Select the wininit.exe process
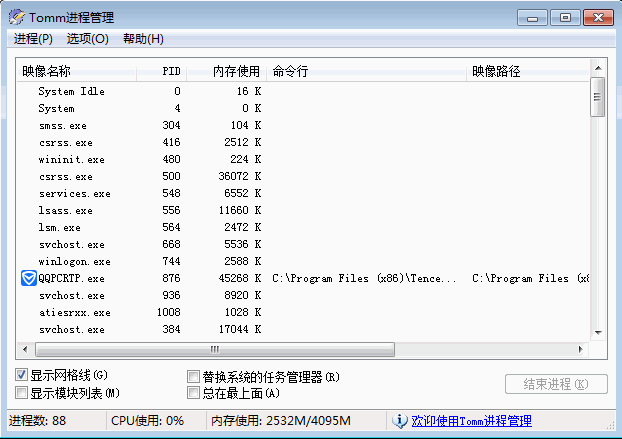Screen dimensions: 622x439 coord(303,159)
